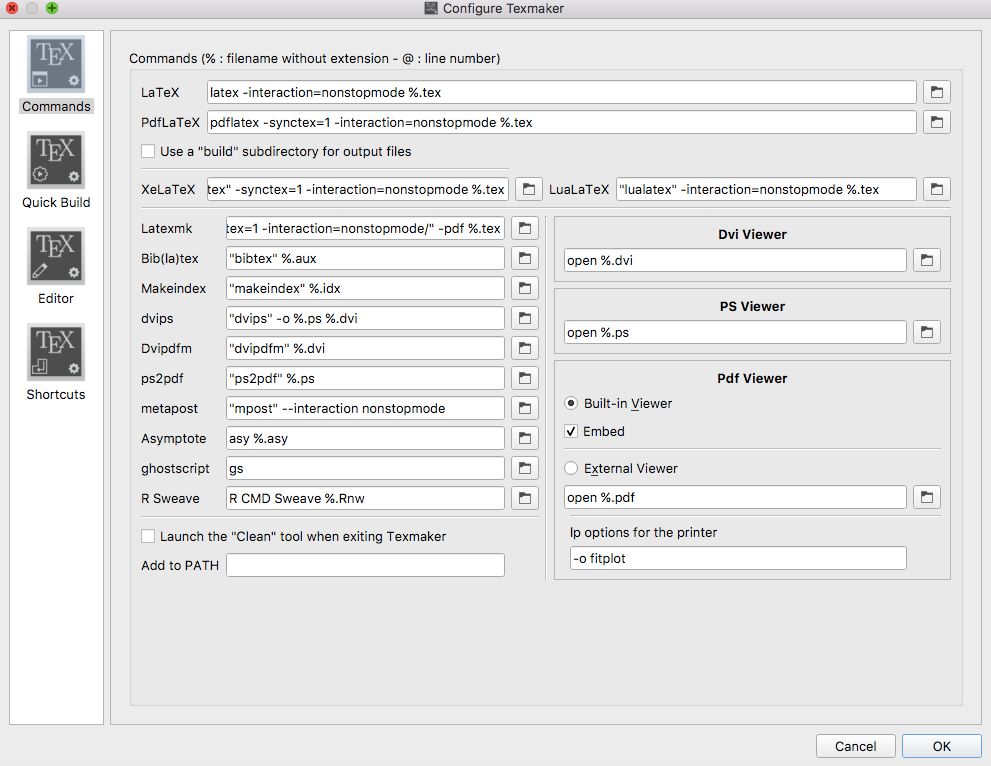Click the empty Add to PATH field

[x=365, y=565]
